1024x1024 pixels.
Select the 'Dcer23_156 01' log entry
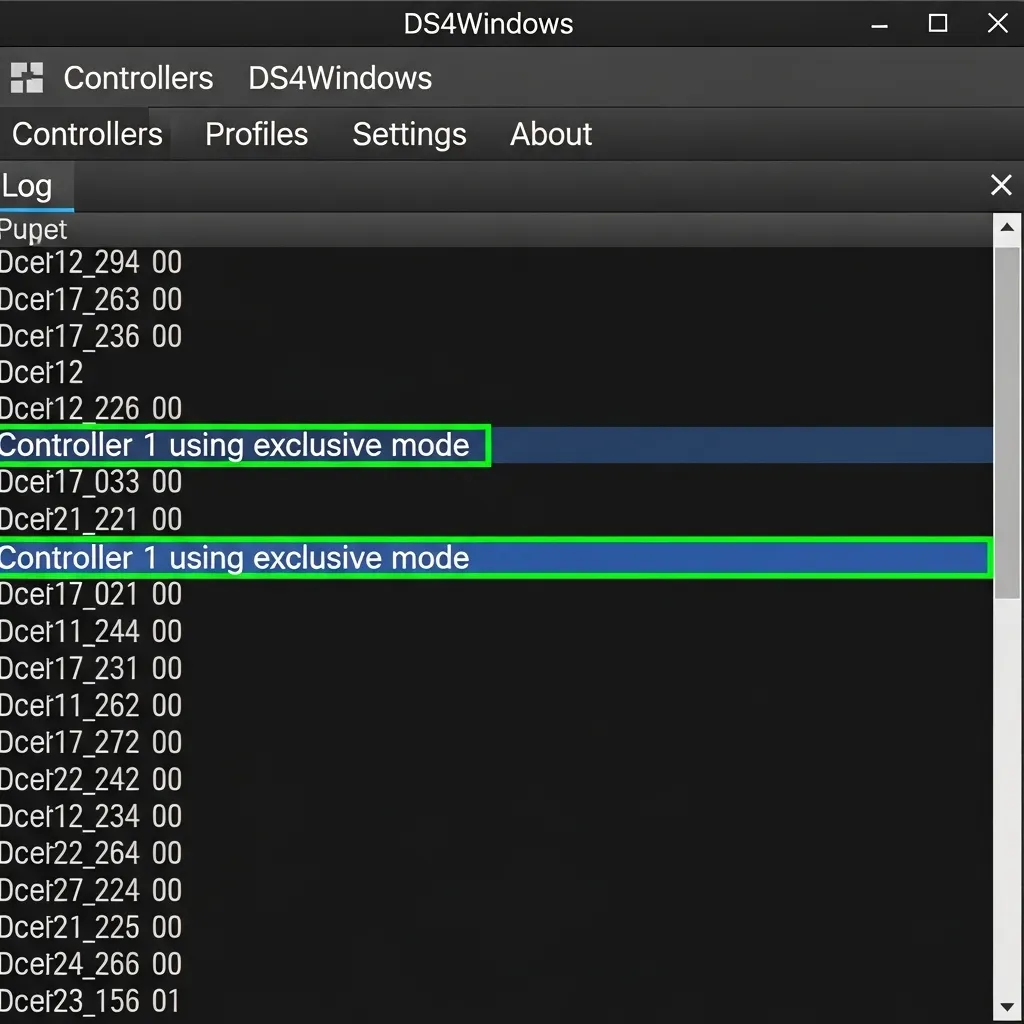[90, 1001]
